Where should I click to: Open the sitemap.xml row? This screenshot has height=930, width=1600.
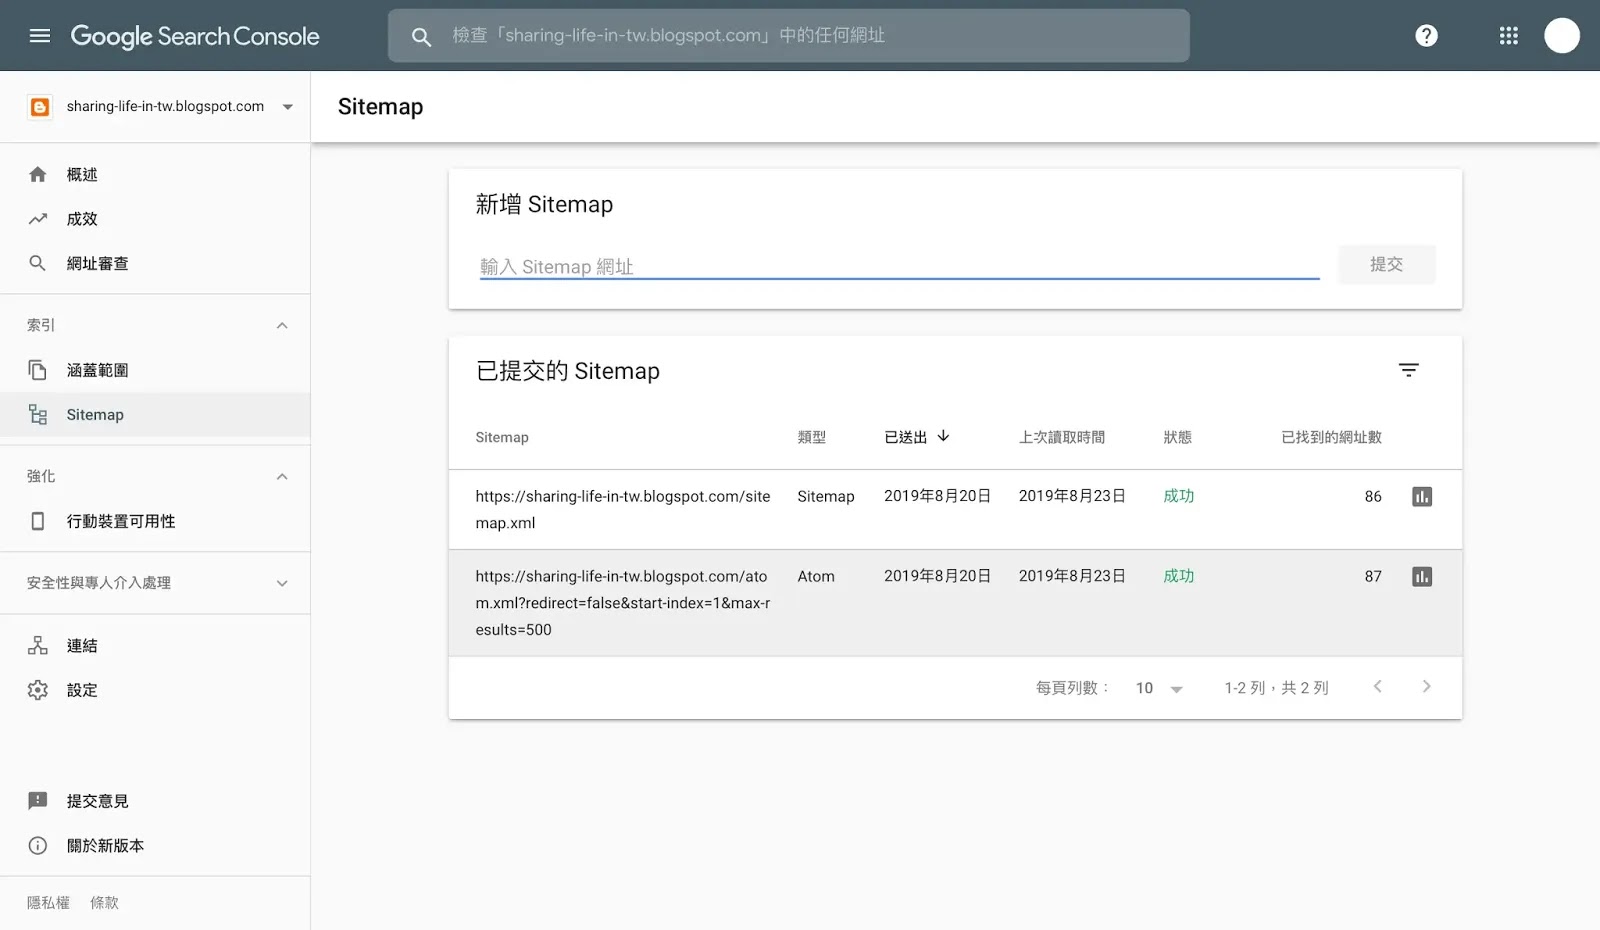coord(955,509)
